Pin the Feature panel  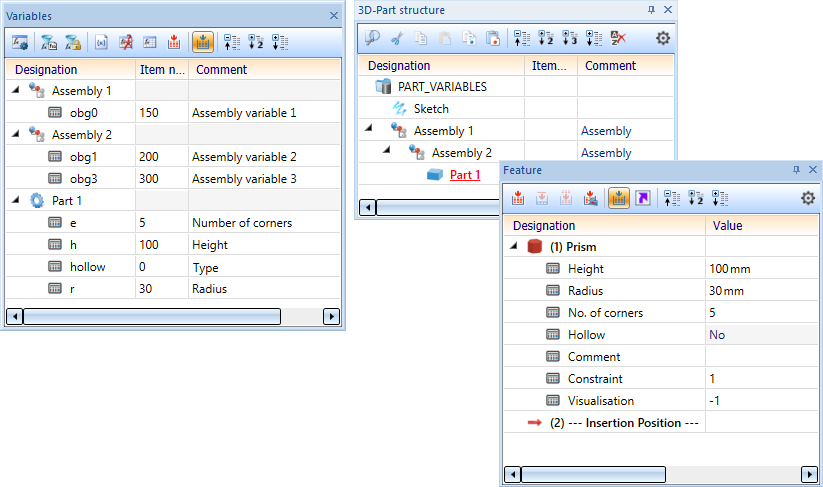tap(796, 170)
